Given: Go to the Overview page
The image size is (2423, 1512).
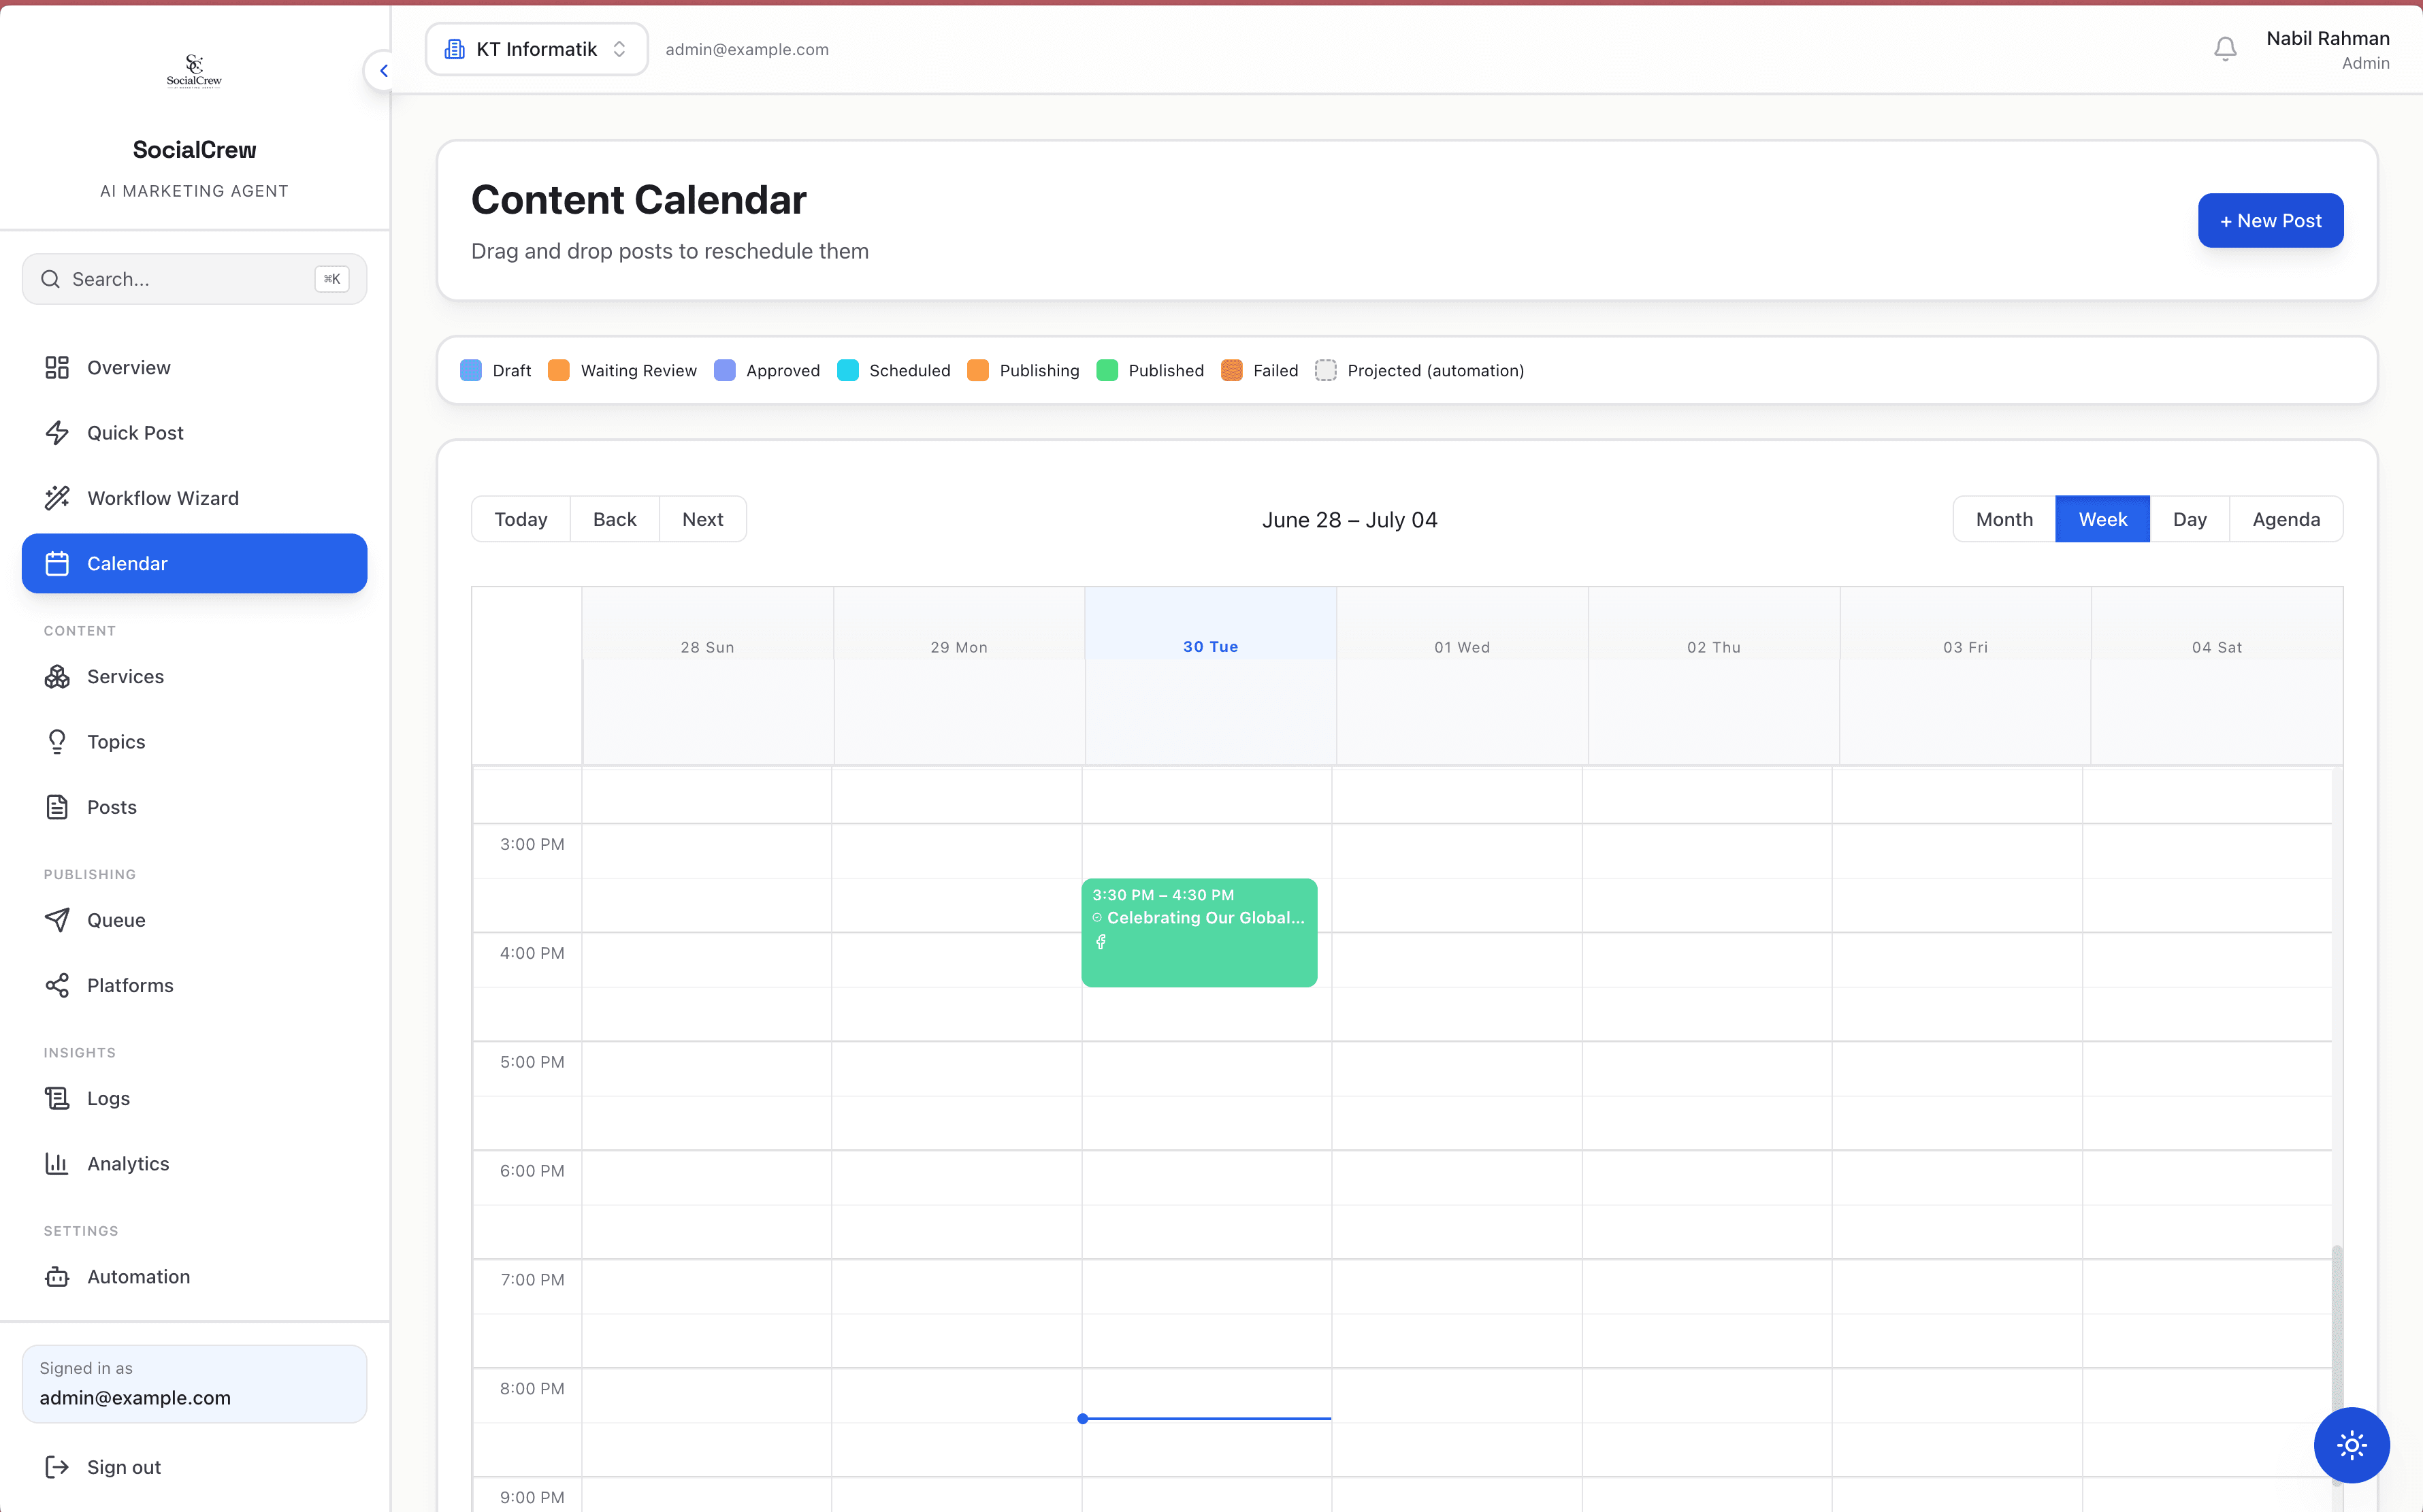Looking at the screenshot, I should [x=194, y=367].
